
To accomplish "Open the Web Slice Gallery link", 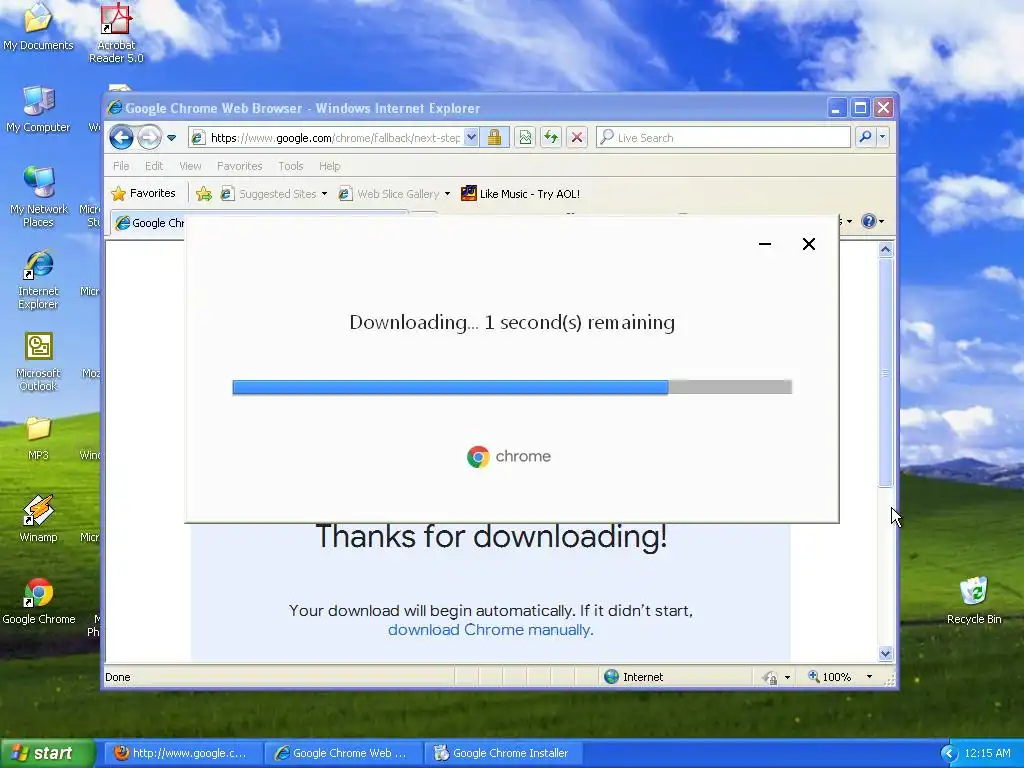I will click(x=389, y=193).
